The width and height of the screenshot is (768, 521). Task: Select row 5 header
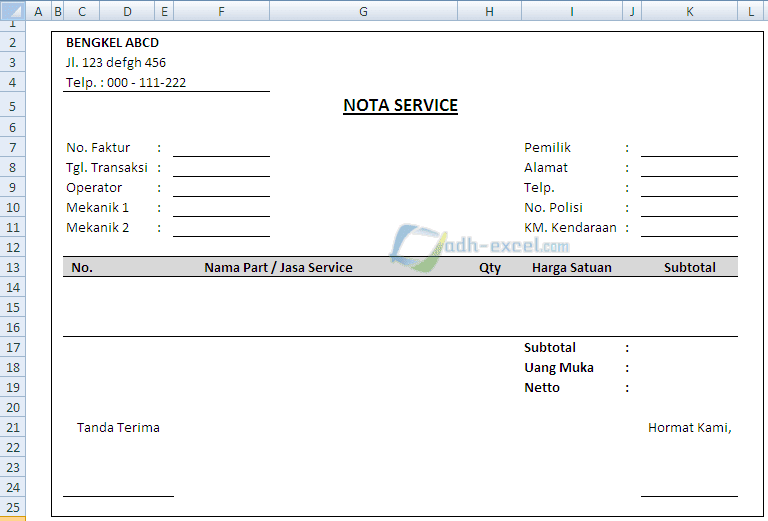coord(13,106)
